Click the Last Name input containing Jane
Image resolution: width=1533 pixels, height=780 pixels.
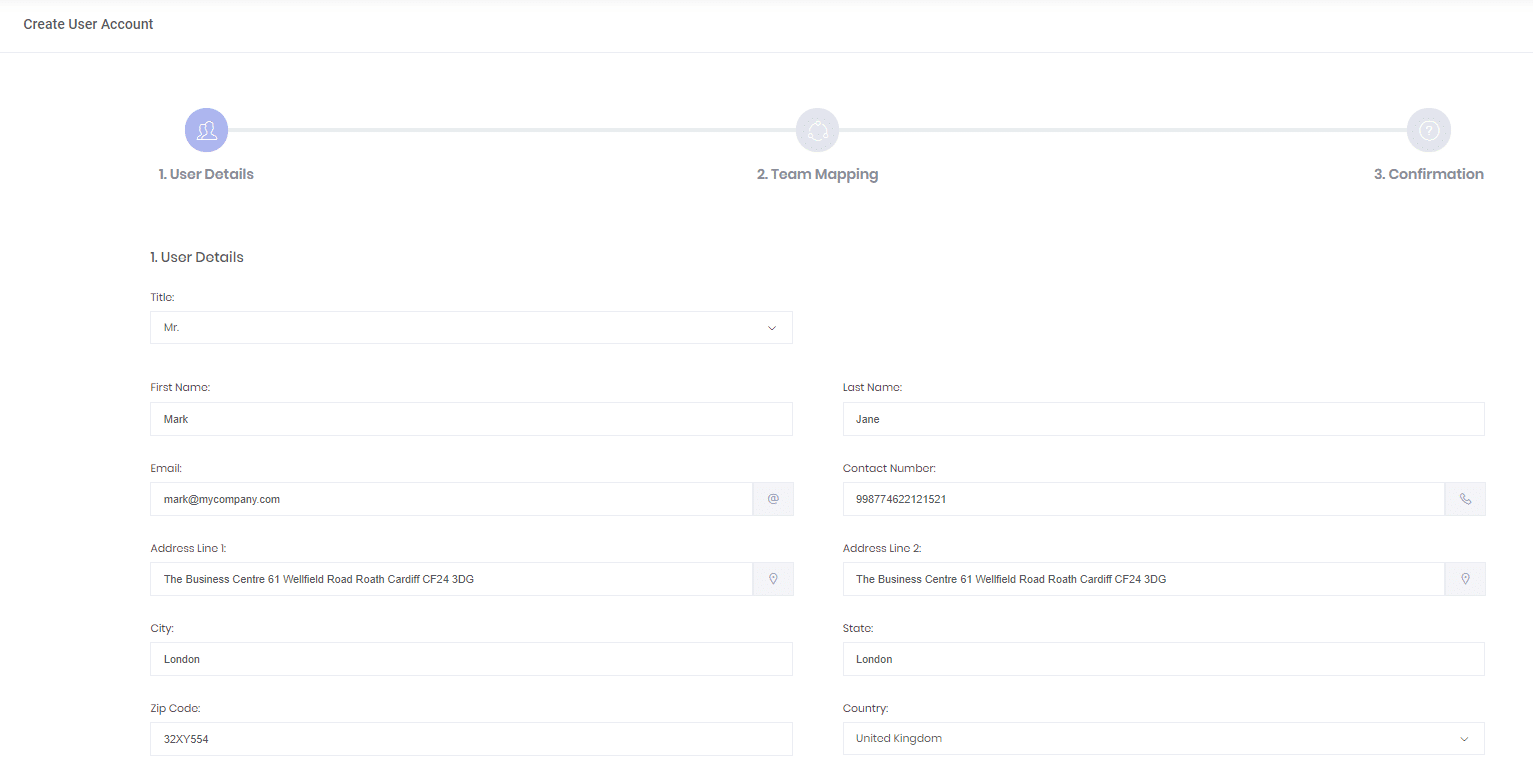[1162, 418]
